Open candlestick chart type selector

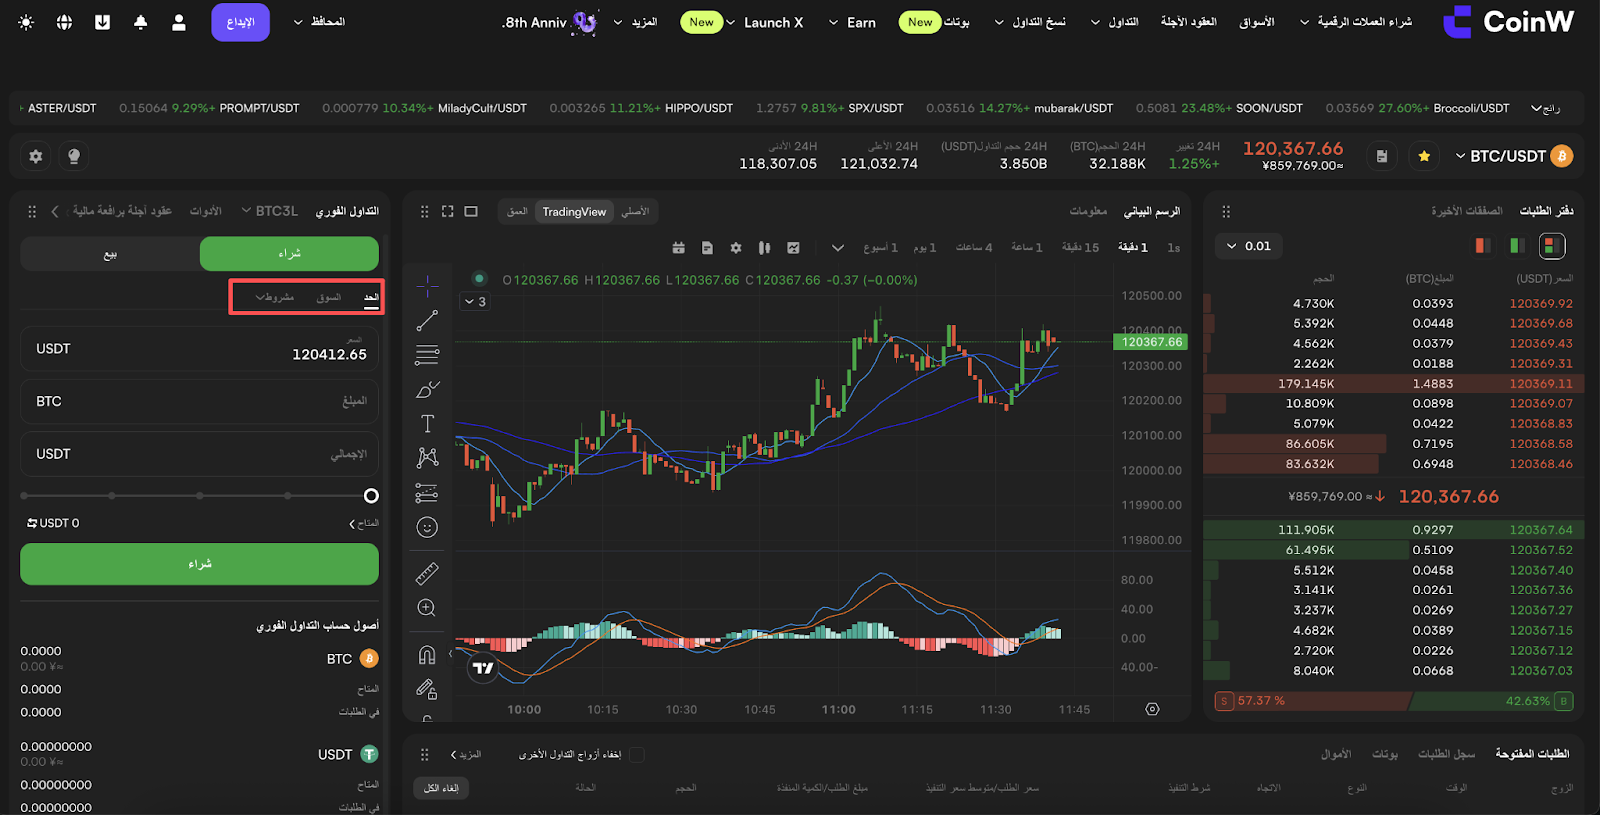pyautogui.click(x=765, y=248)
